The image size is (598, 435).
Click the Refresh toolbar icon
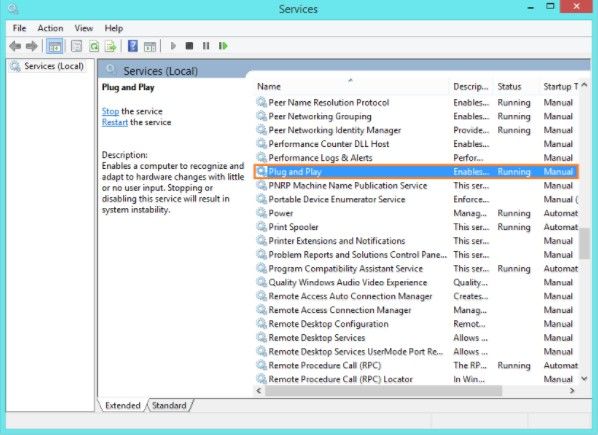(x=94, y=47)
